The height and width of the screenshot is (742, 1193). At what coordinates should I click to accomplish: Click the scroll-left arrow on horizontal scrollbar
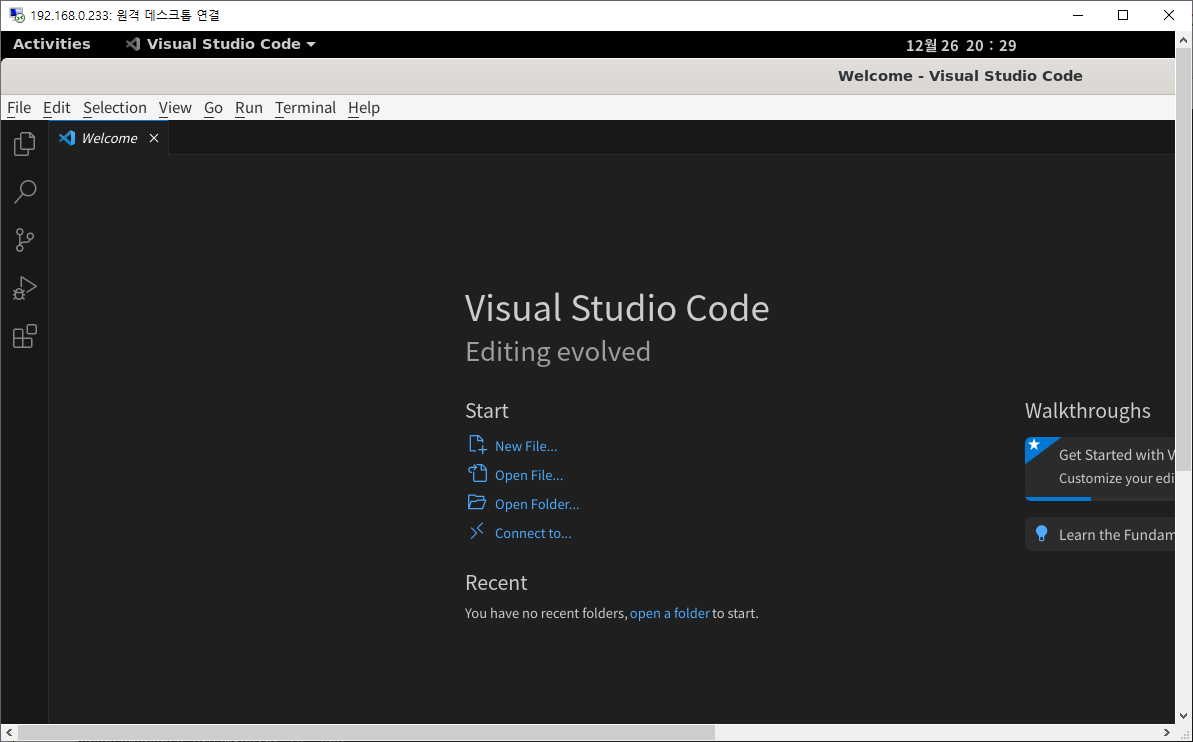(8, 733)
